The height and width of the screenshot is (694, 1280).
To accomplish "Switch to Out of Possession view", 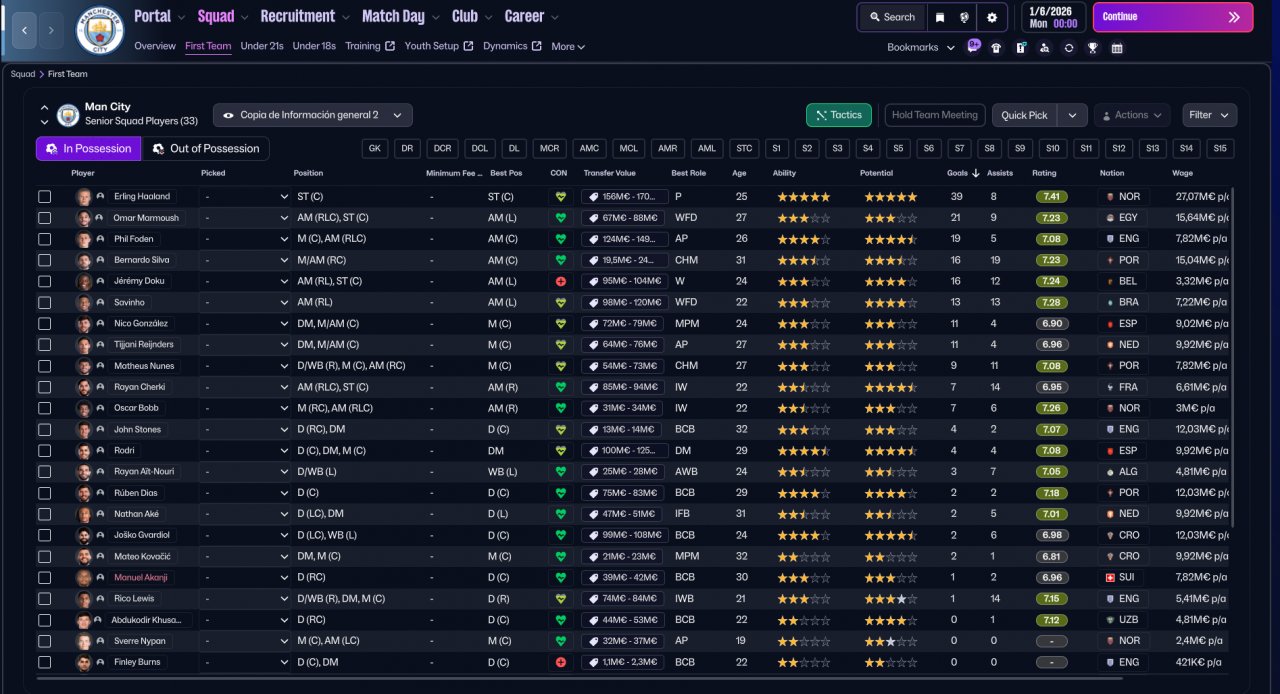I will point(205,149).
